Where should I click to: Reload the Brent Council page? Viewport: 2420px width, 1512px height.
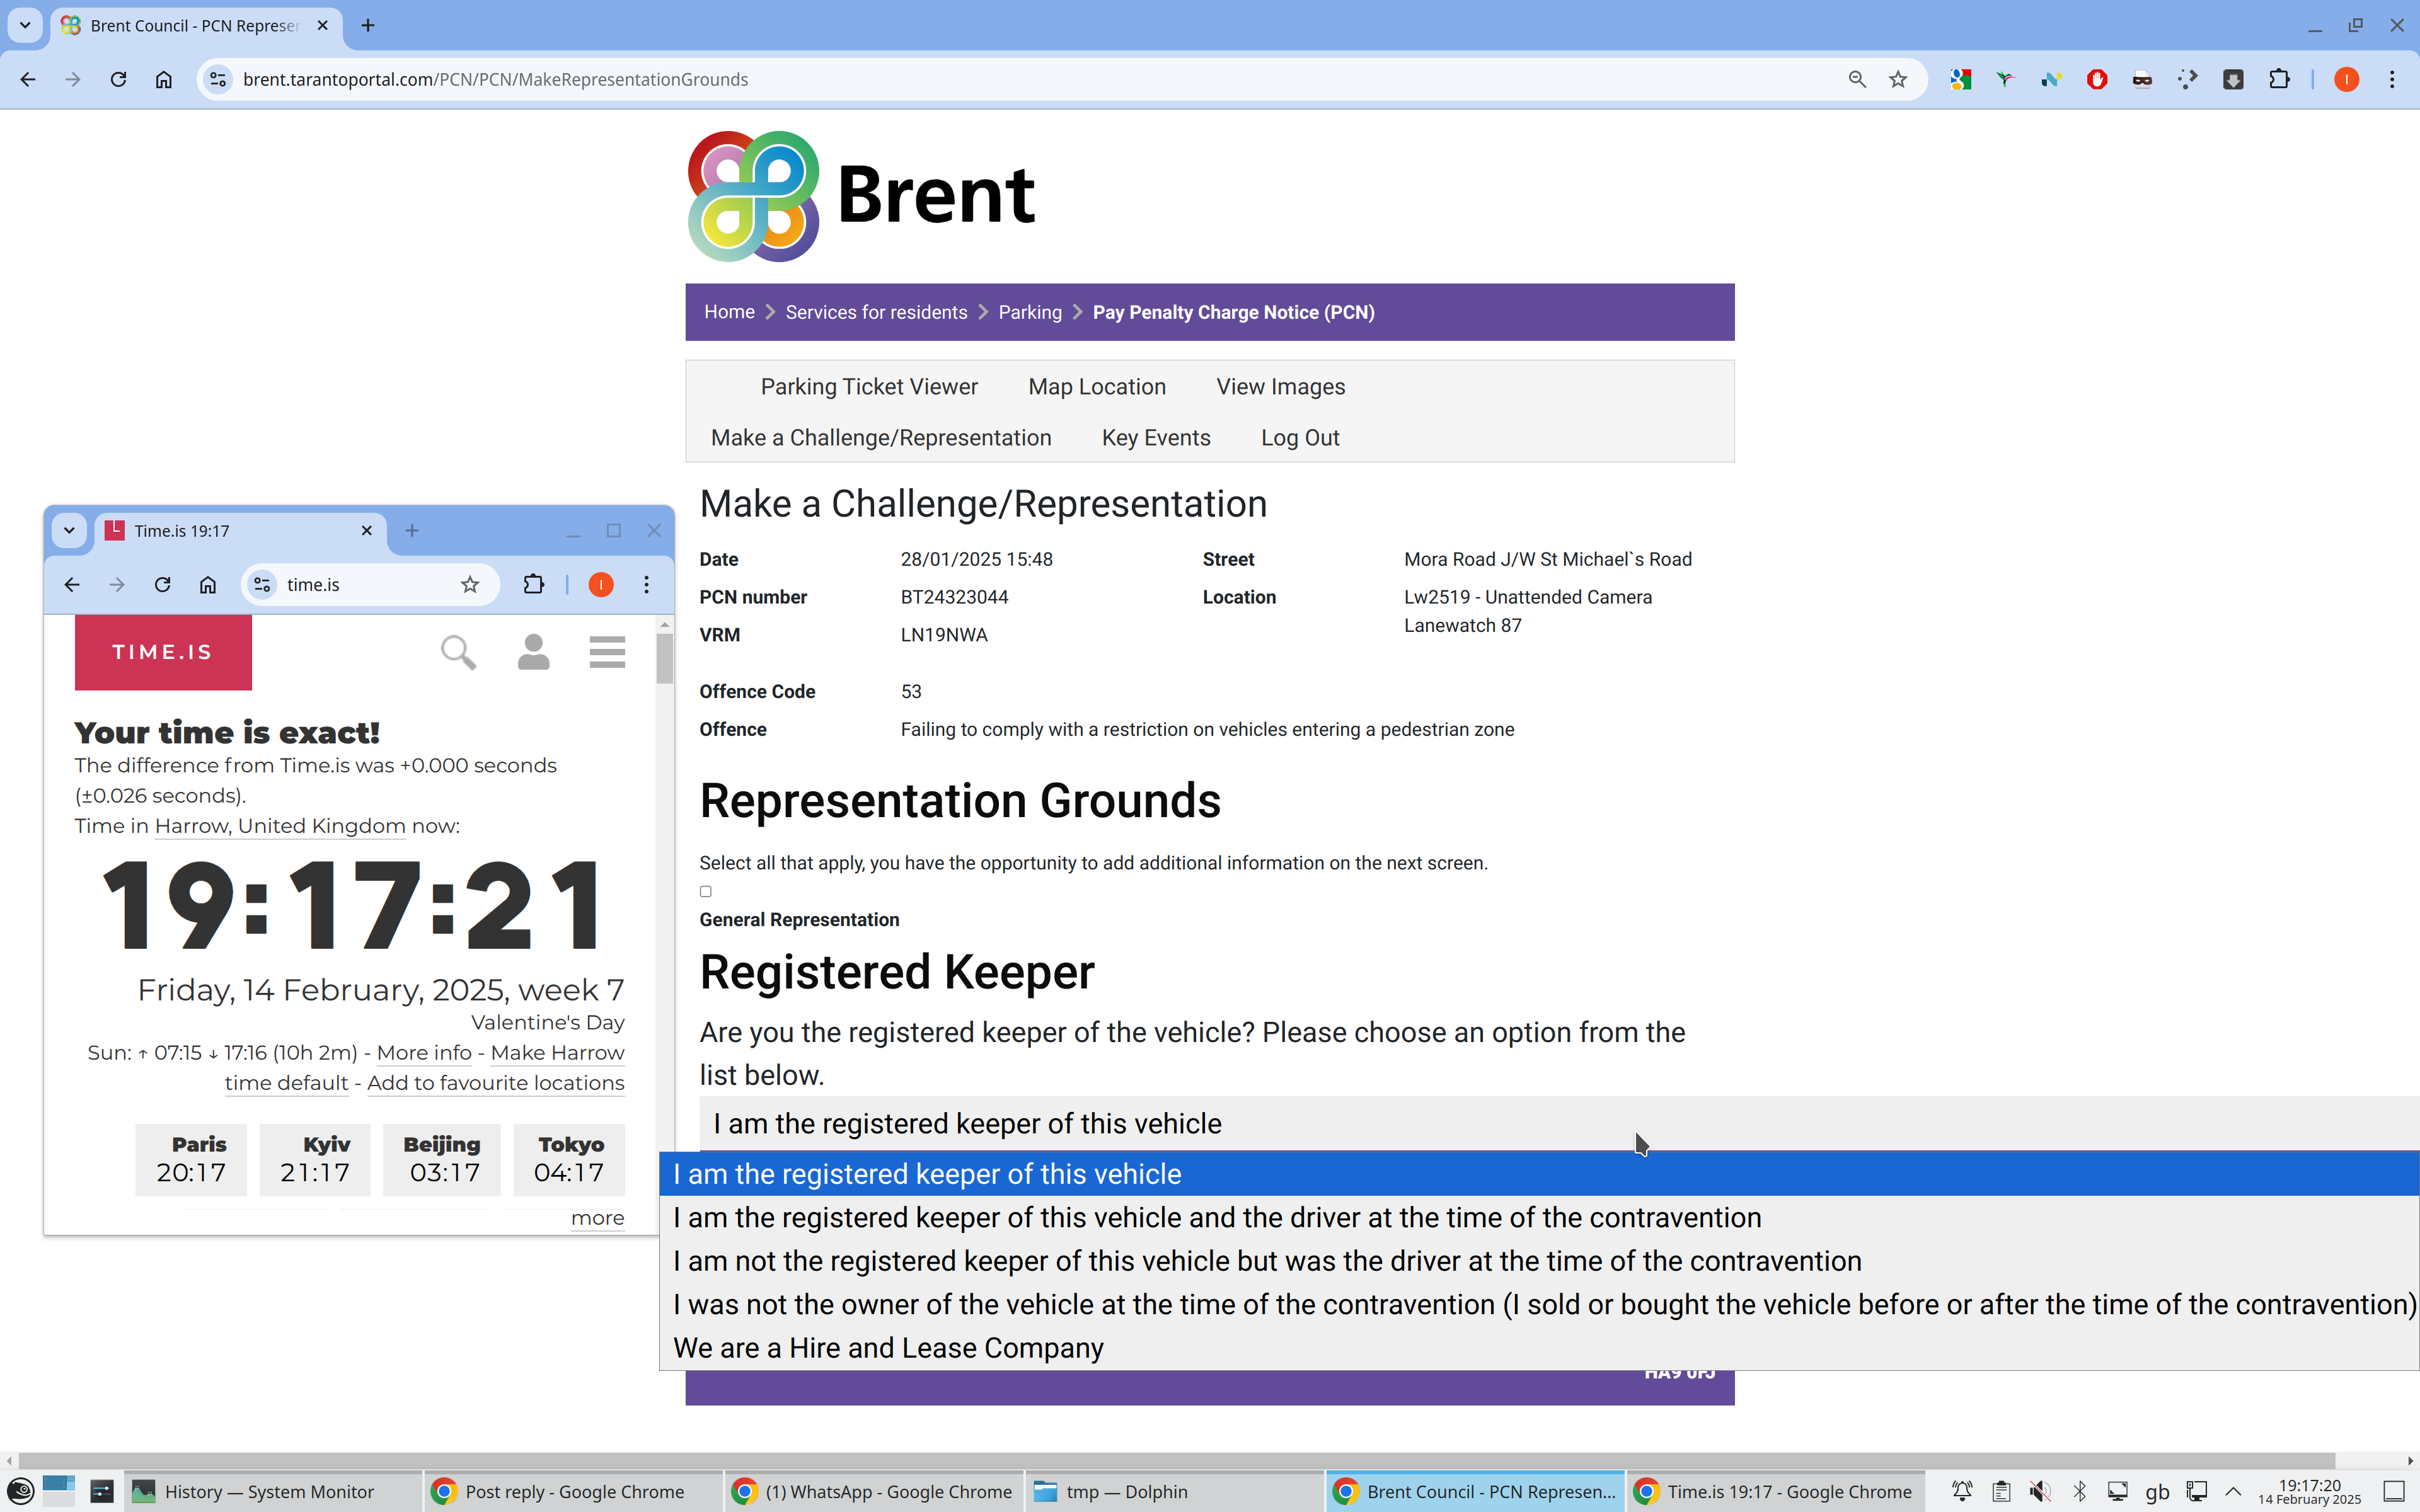tap(118, 80)
